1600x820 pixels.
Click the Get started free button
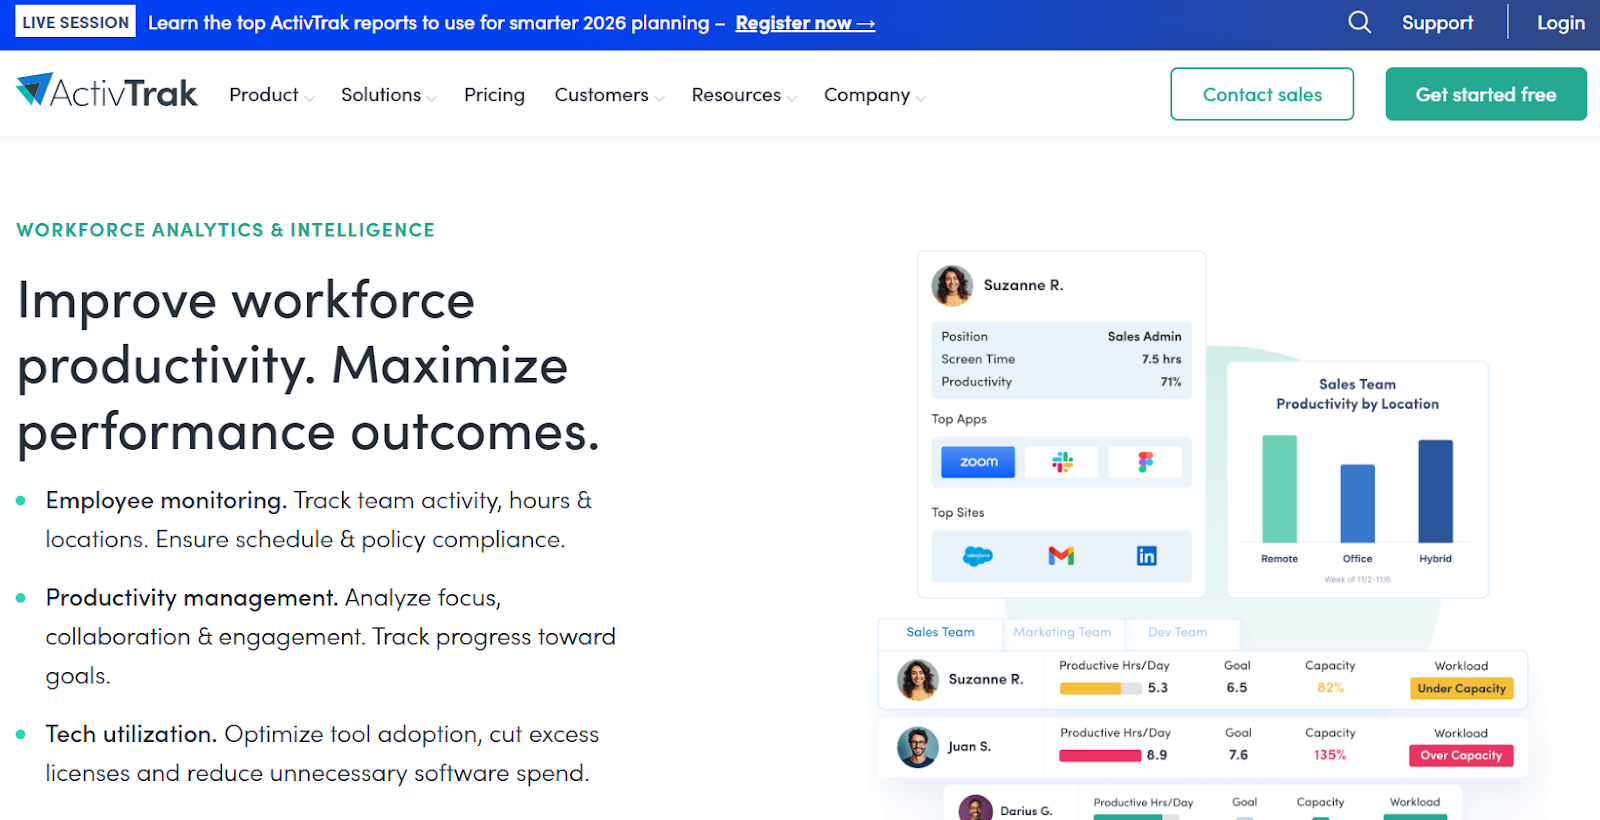pos(1486,94)
